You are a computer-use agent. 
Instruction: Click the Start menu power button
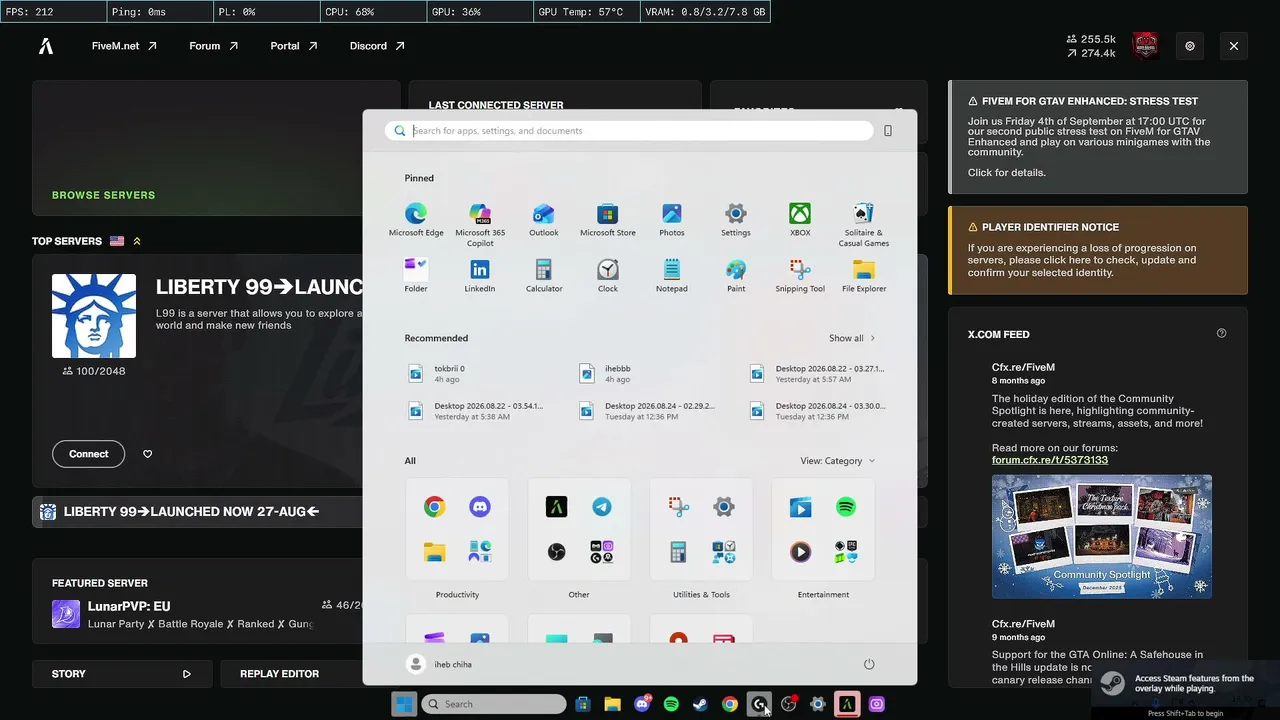pos(869,664)
